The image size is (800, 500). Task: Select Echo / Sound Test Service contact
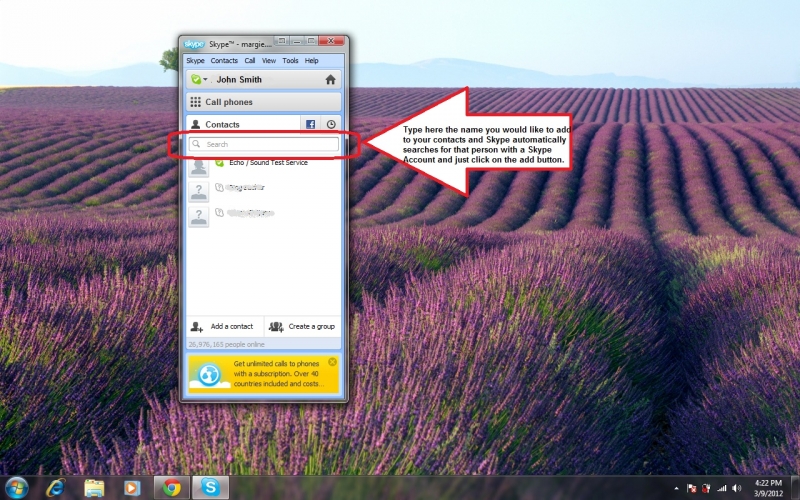(268, 163)
